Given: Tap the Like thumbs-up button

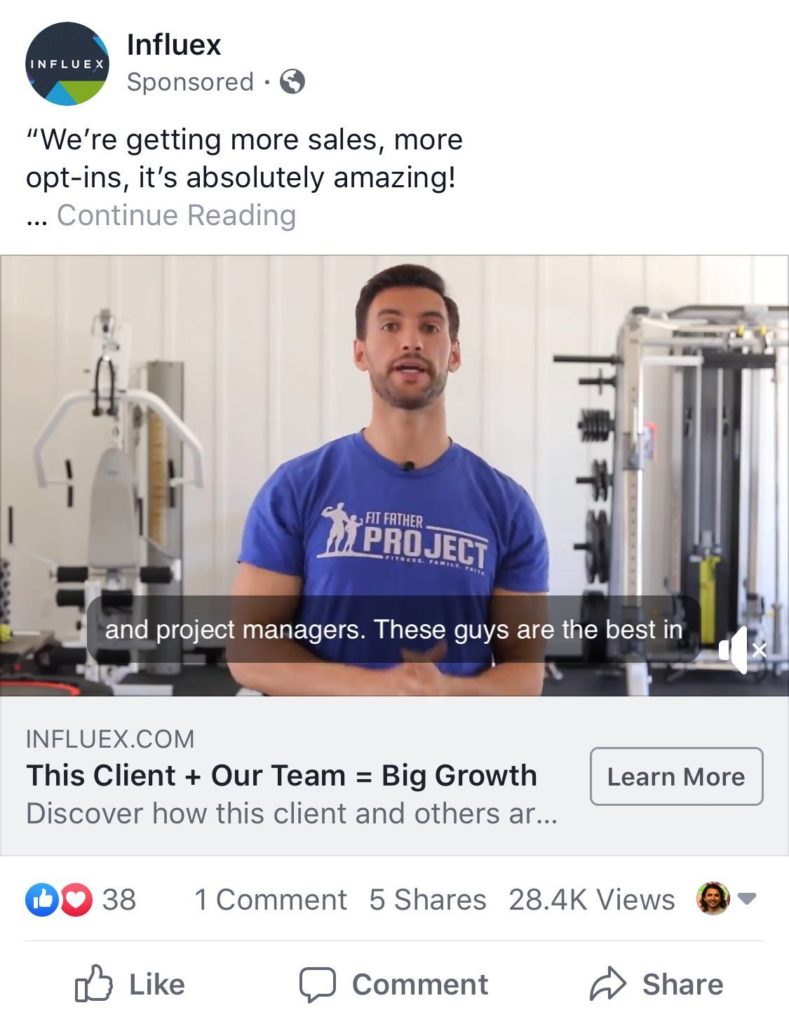Looking at the screenshot, I should [x=93, y=984].
